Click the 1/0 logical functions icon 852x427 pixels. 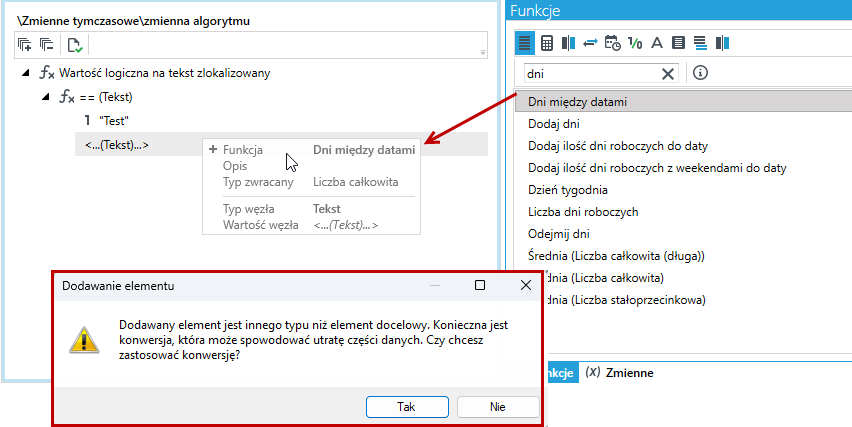635,43
